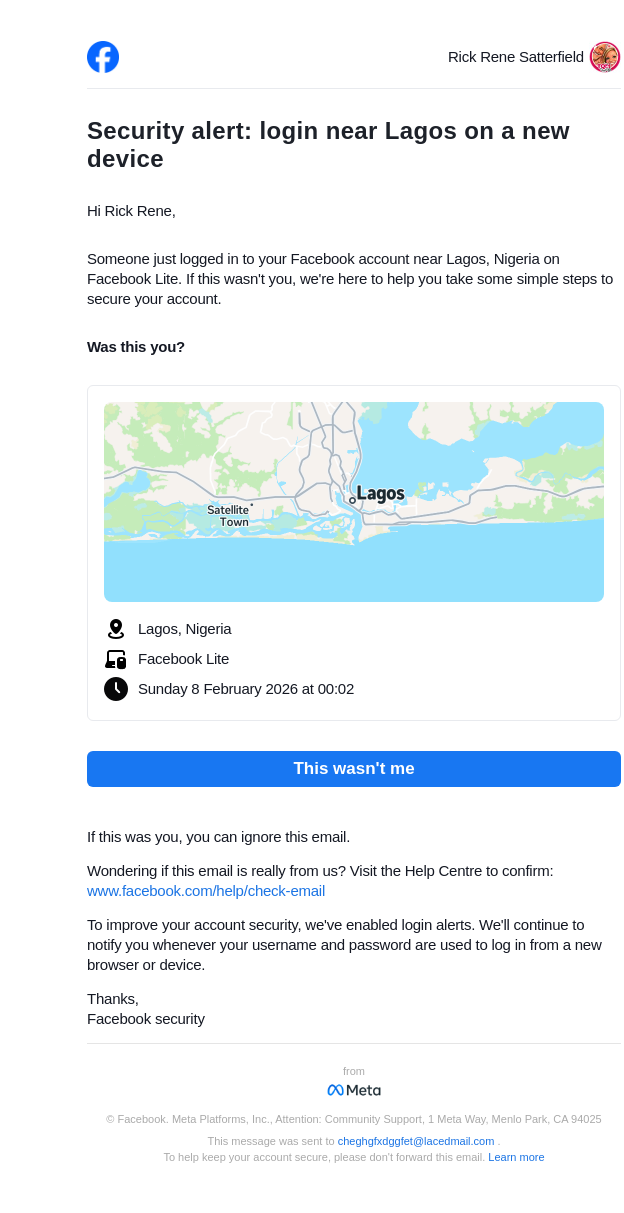Click the "Facebook Lite" device text

[x=184, y=659]
